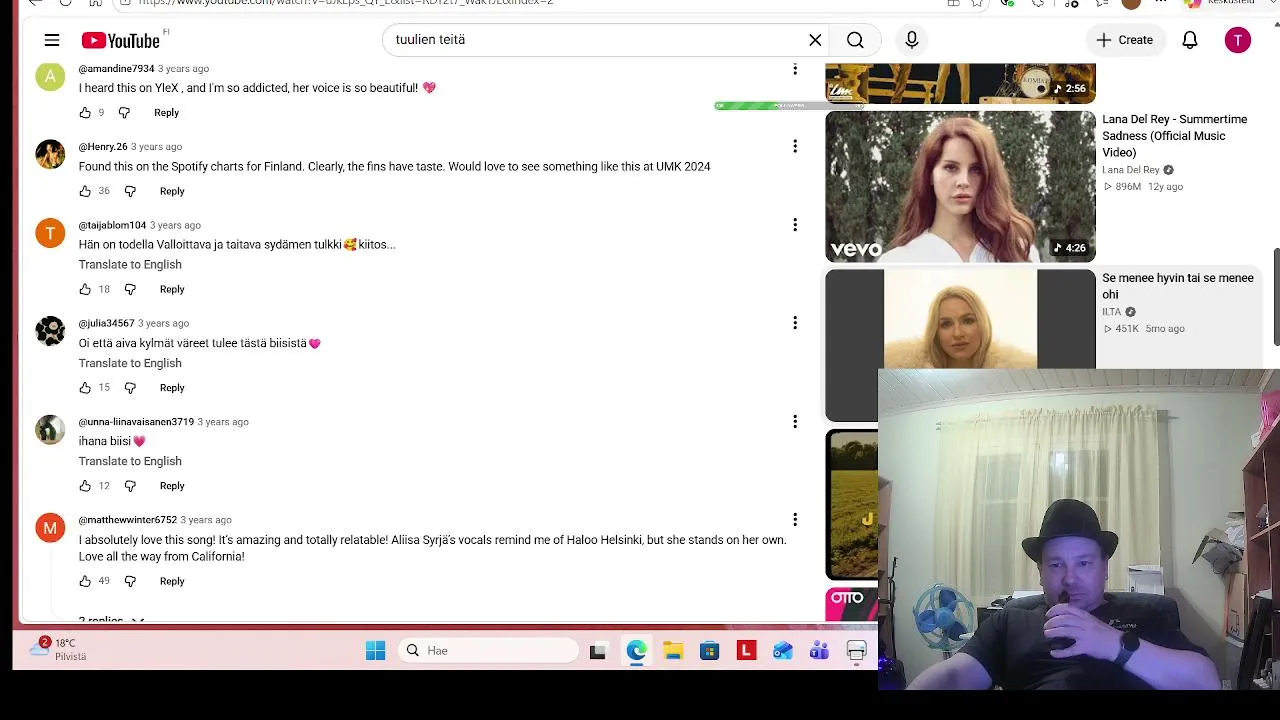The width and height of the screenshot is (1280, 720).
Task: Start voice search with the microphone
Action: pos(912,40)
